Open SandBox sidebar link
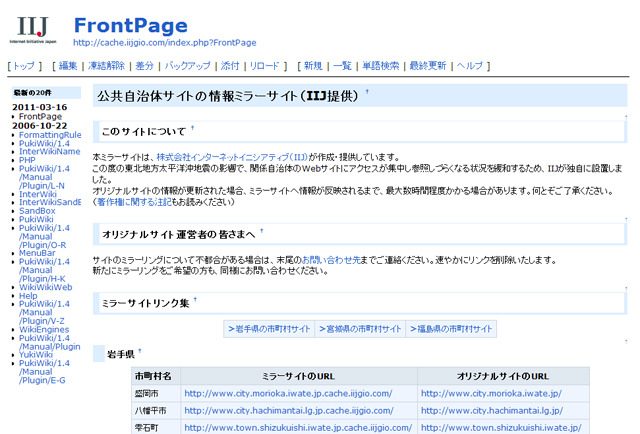Screen dimensions: 640x434 click(37, 211)
